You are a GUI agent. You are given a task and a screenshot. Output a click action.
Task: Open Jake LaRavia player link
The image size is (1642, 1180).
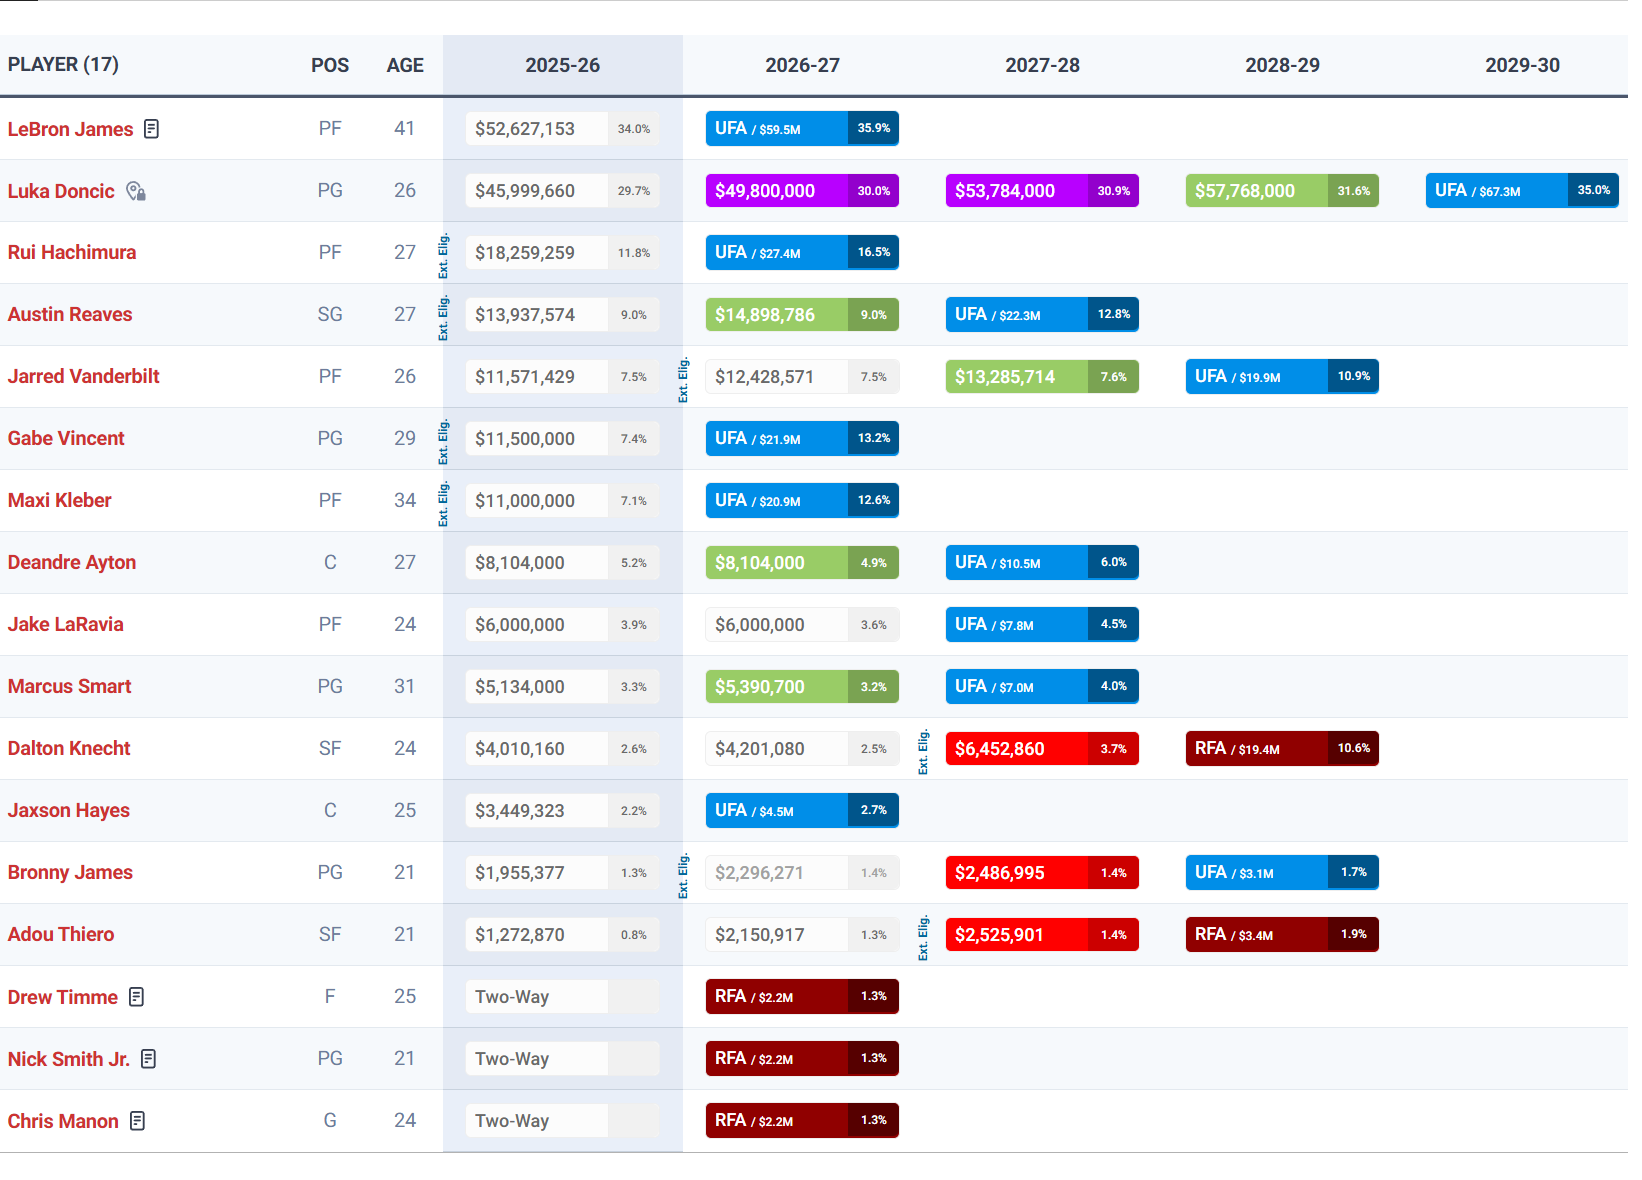click(66, 625)
